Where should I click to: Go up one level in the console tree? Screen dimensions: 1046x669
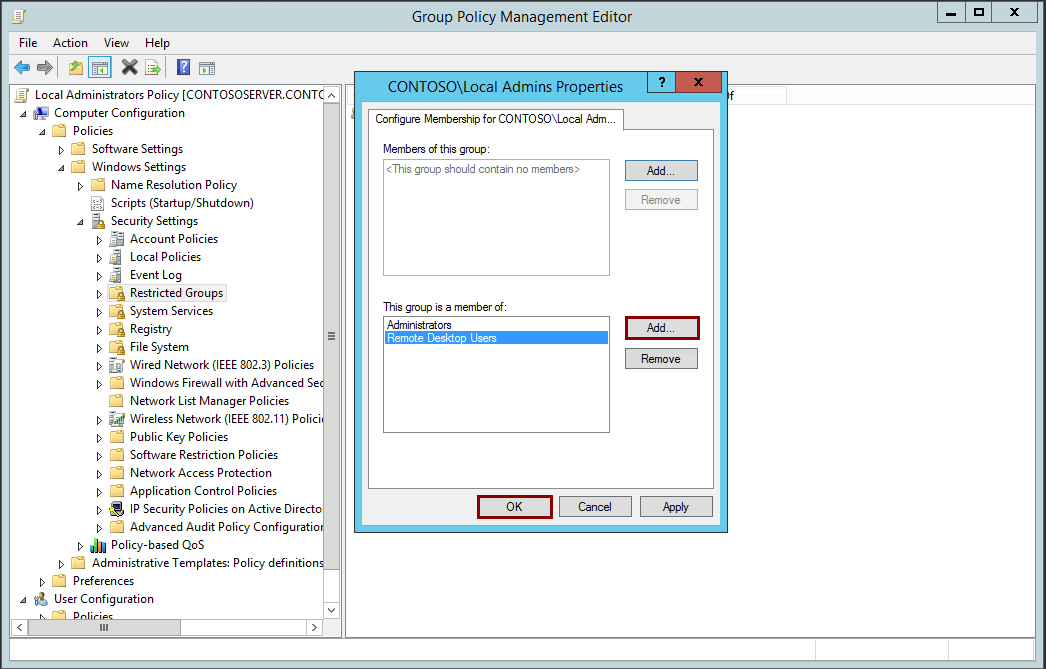[x=74, y=67]
